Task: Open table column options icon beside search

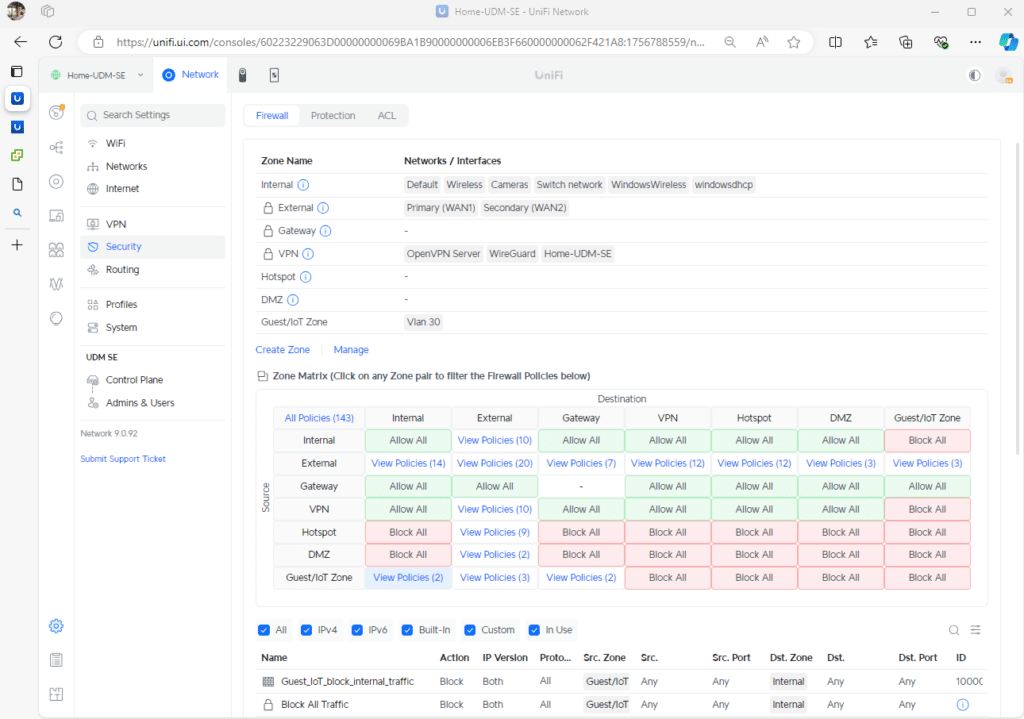Action: 976,630
